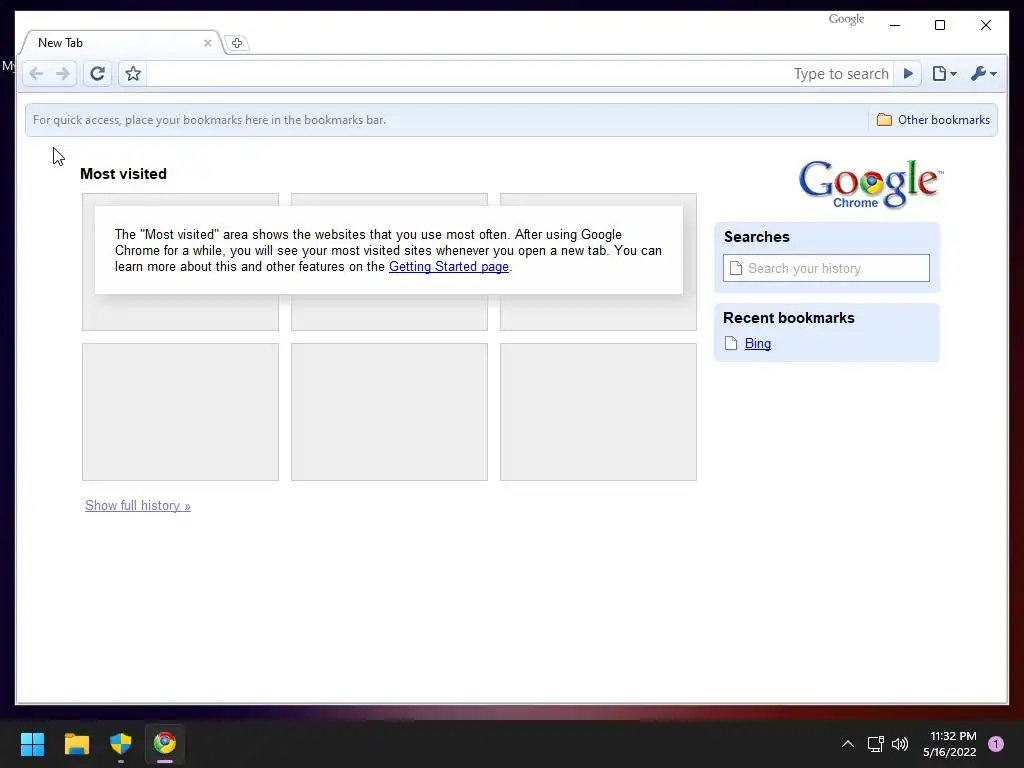1024x768 pixels.
Task: Open the Other bookmarks folder
Action: tap(933, 120)
